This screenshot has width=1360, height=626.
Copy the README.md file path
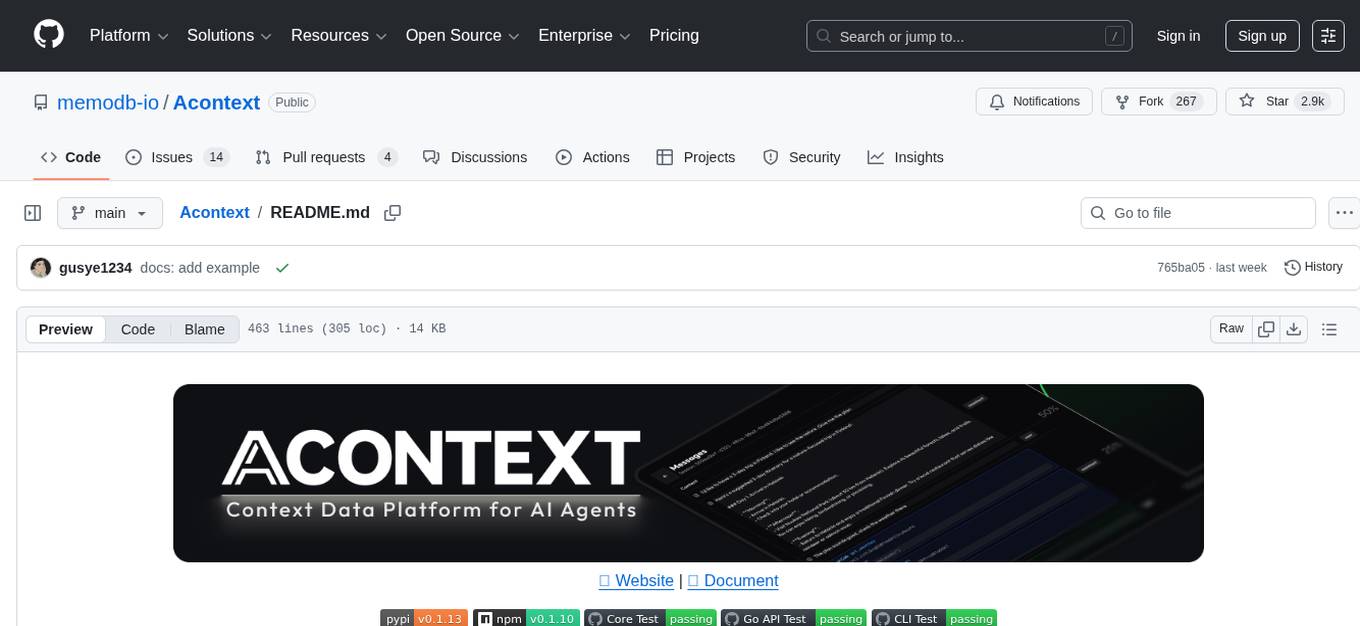click(x=392, y=212)
